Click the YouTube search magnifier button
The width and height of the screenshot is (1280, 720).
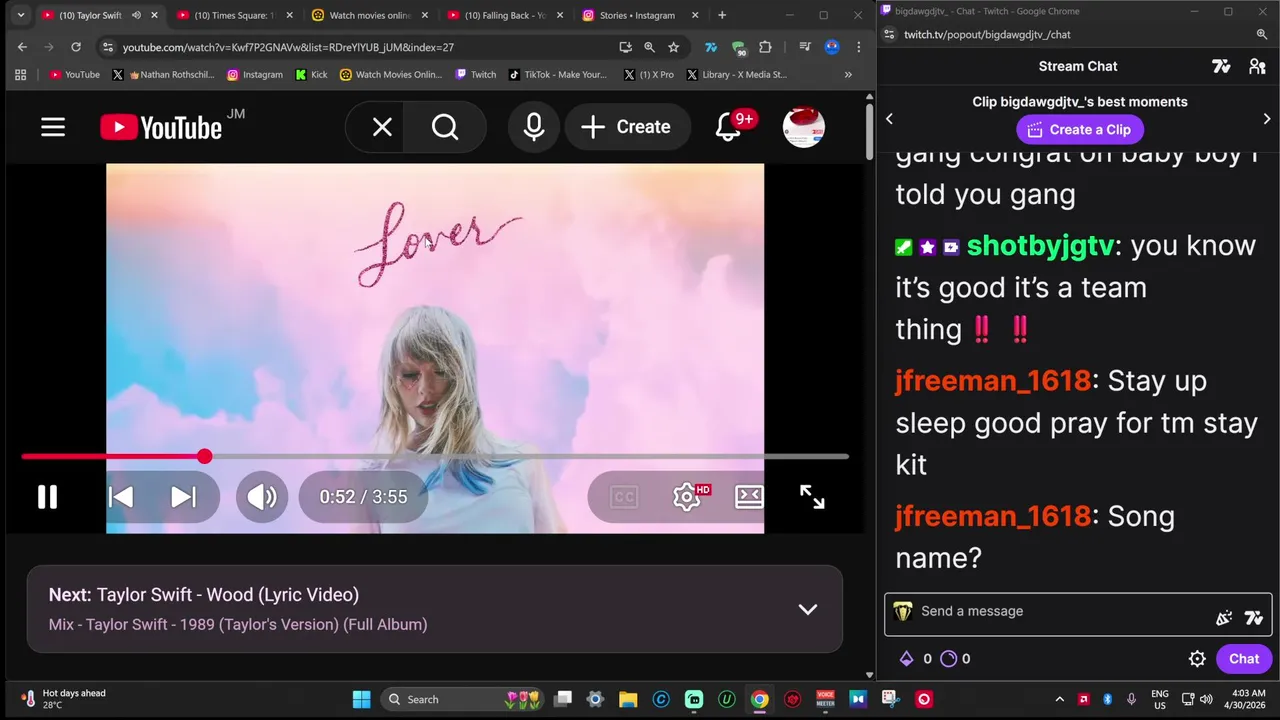pyautogui.click(x=445, y=127)
